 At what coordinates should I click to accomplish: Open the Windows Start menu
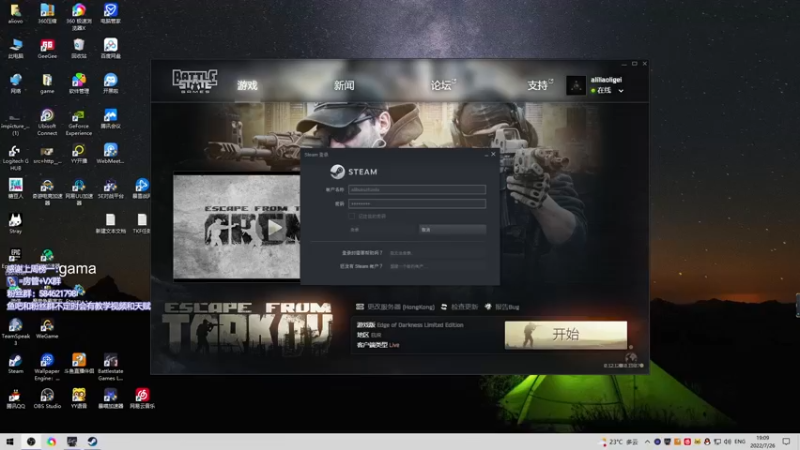[10, 441]
